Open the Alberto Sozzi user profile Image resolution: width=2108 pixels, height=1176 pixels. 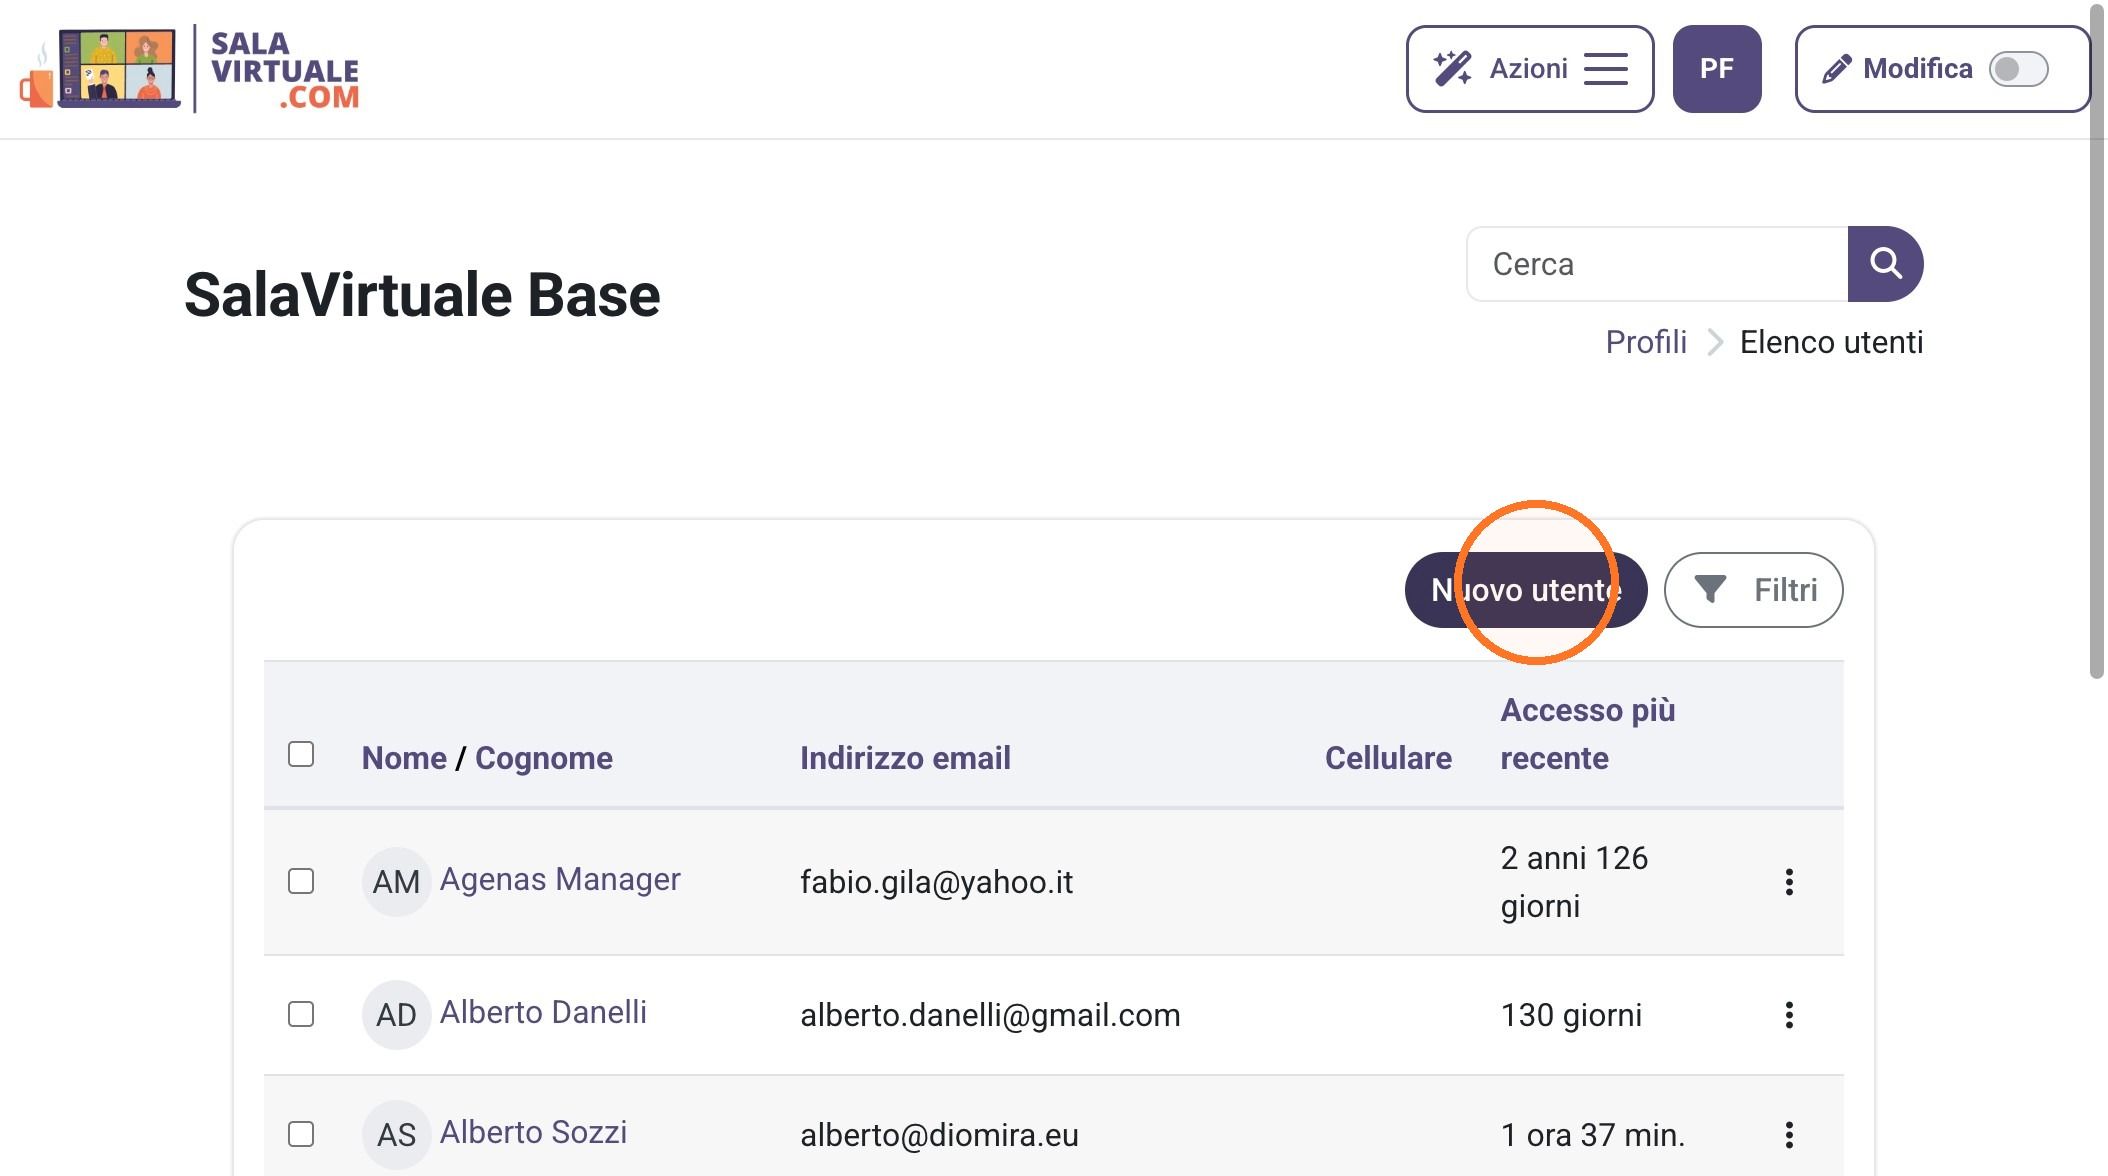click(x=533, y=1132)
